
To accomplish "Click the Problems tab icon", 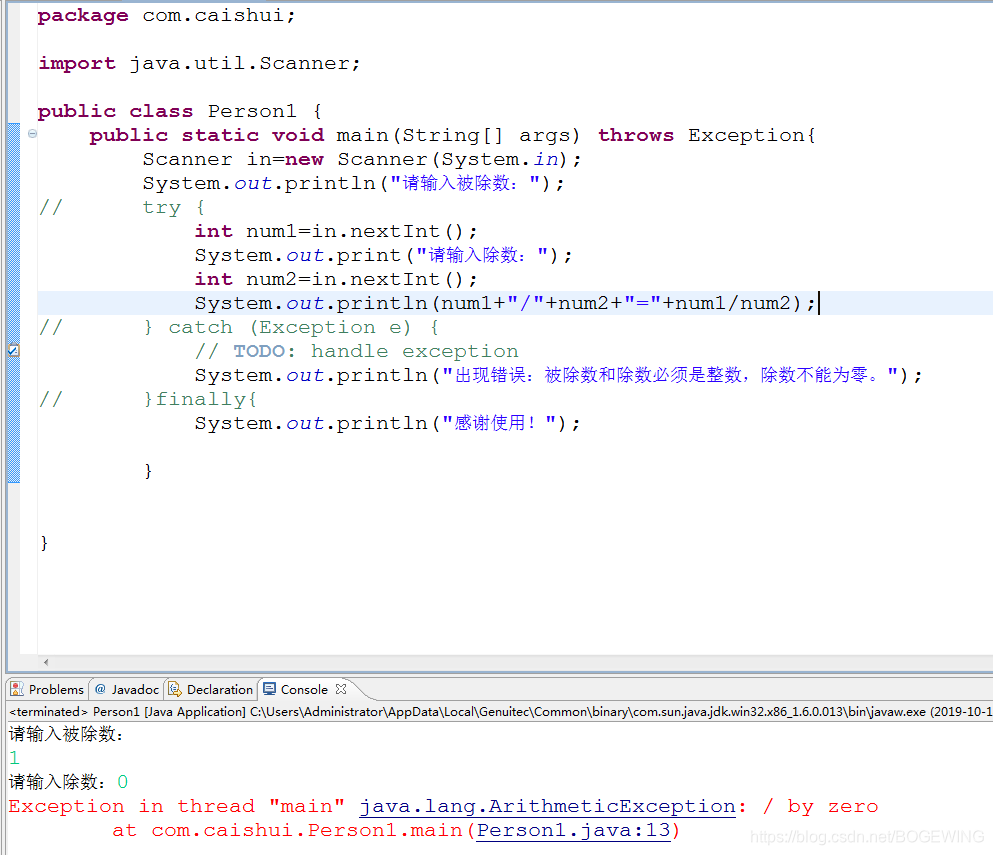I will click(17, 689).
